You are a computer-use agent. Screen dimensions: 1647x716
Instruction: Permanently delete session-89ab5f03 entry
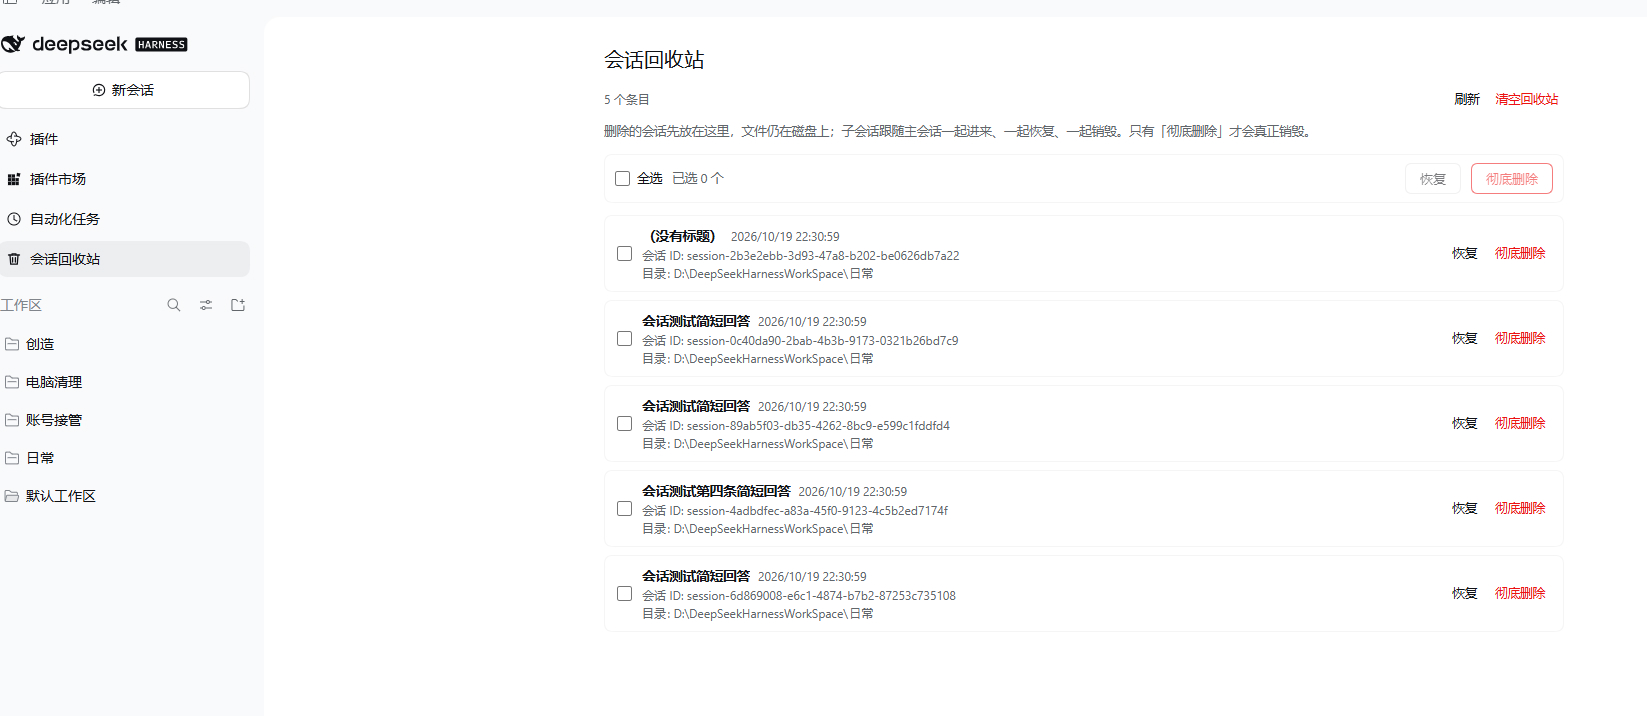pos(1520,424)
